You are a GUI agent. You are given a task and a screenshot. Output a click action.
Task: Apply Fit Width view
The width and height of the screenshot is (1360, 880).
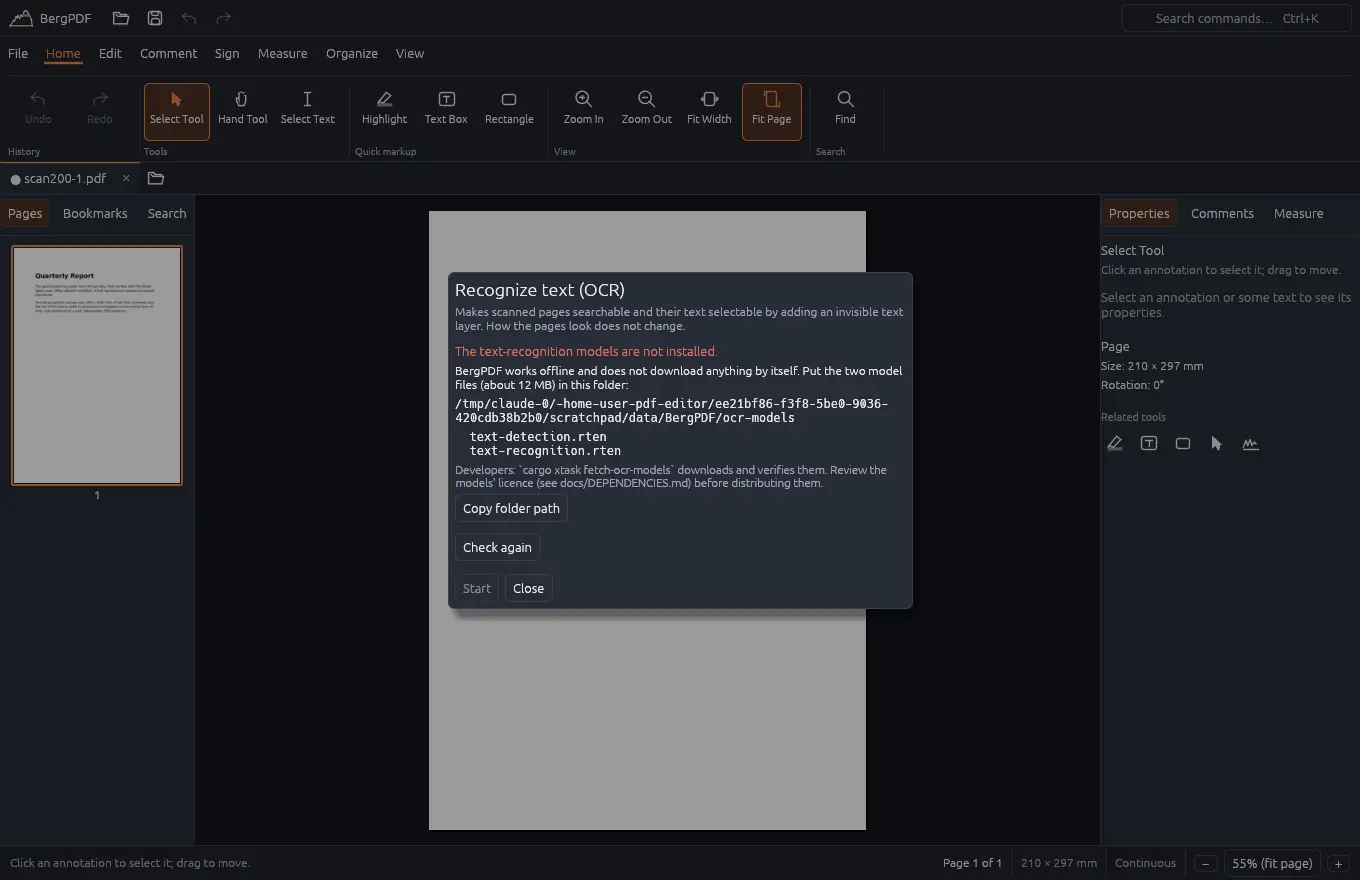coord(709,111)
